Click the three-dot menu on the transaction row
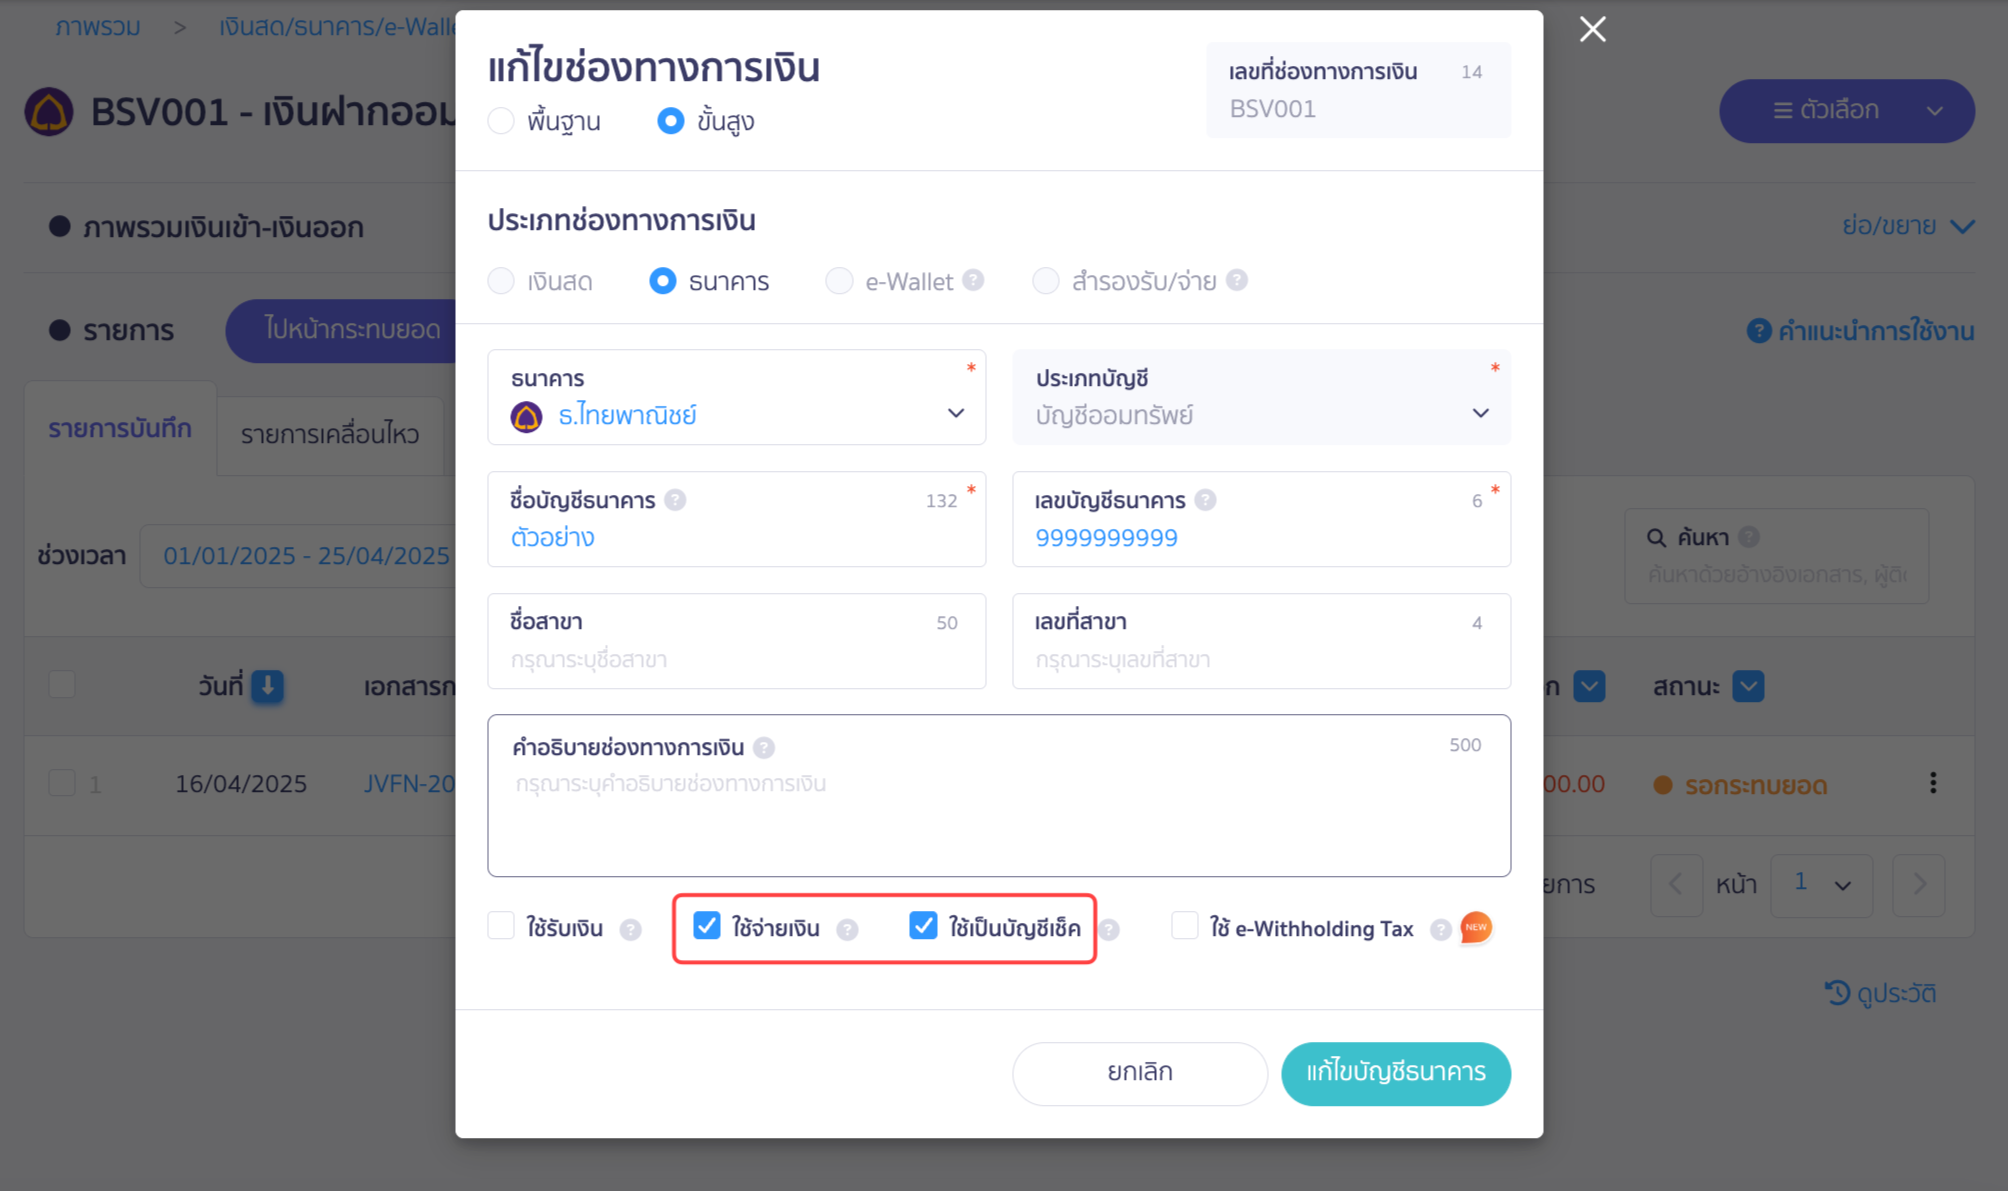2008x1191 pixels. 1932,783
